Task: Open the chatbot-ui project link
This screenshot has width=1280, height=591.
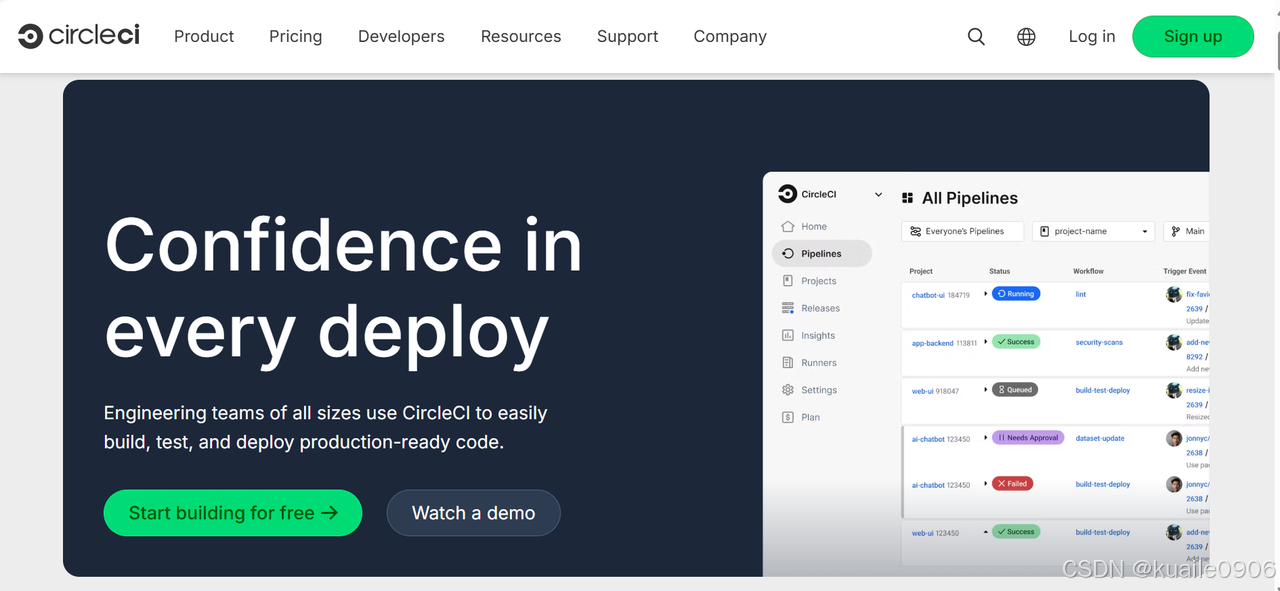Action: 928,295
